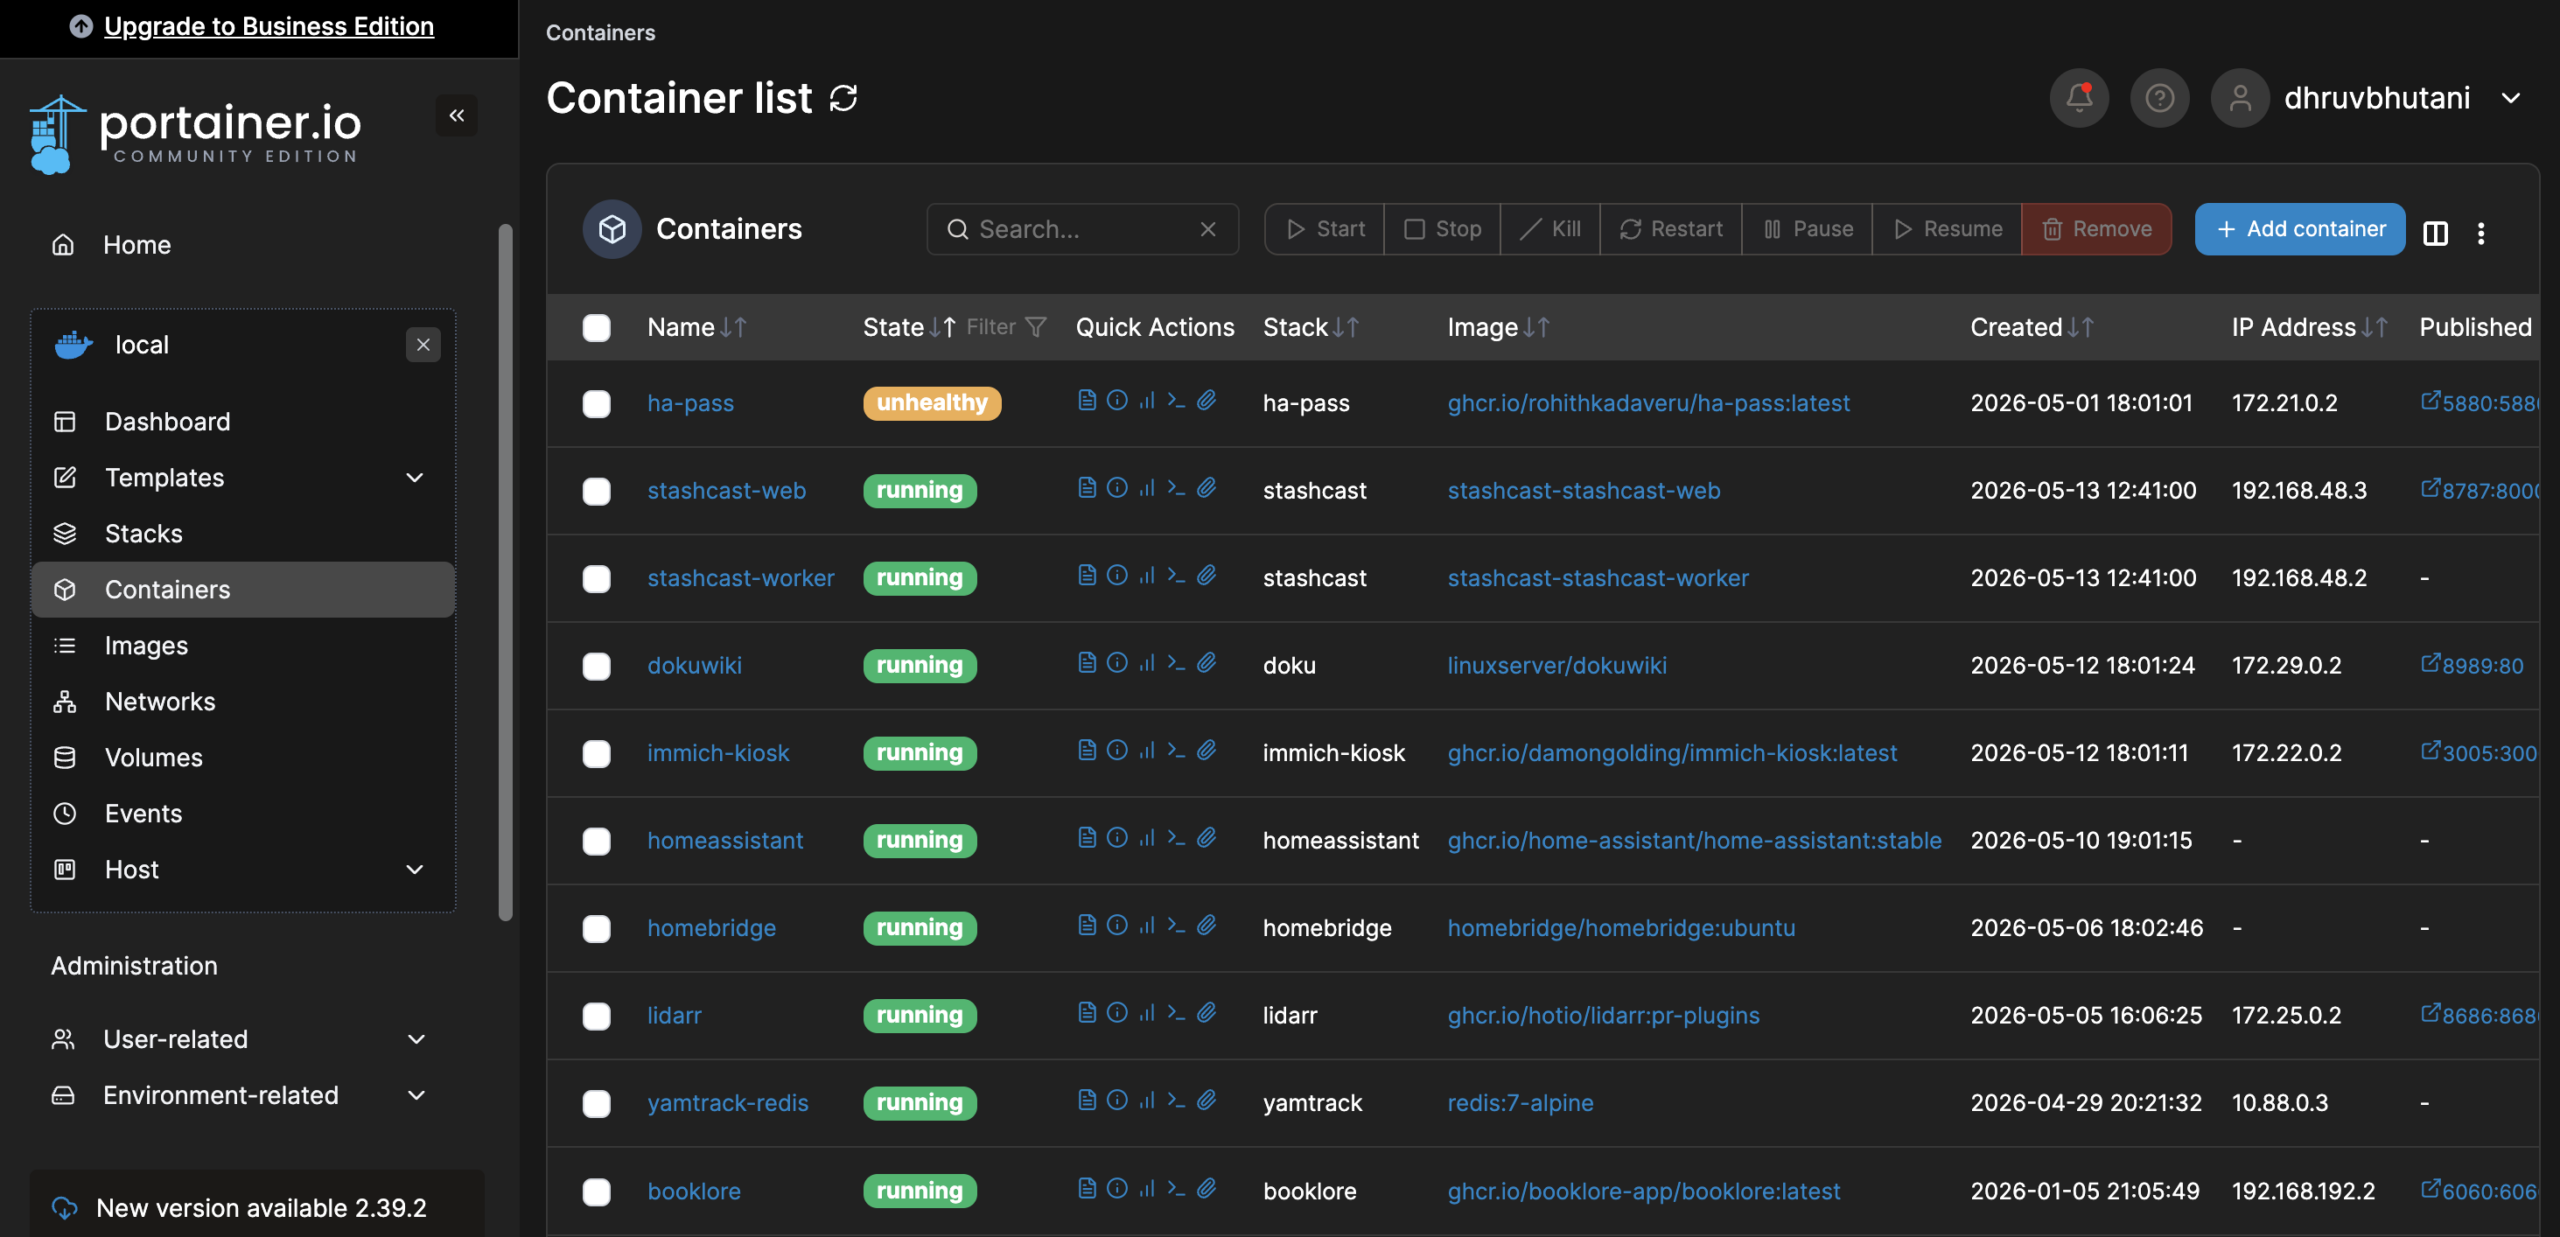Inspect the homebridge container via quick action
Viewport: 2560px width, 1237px height.
pos(1117,925)
